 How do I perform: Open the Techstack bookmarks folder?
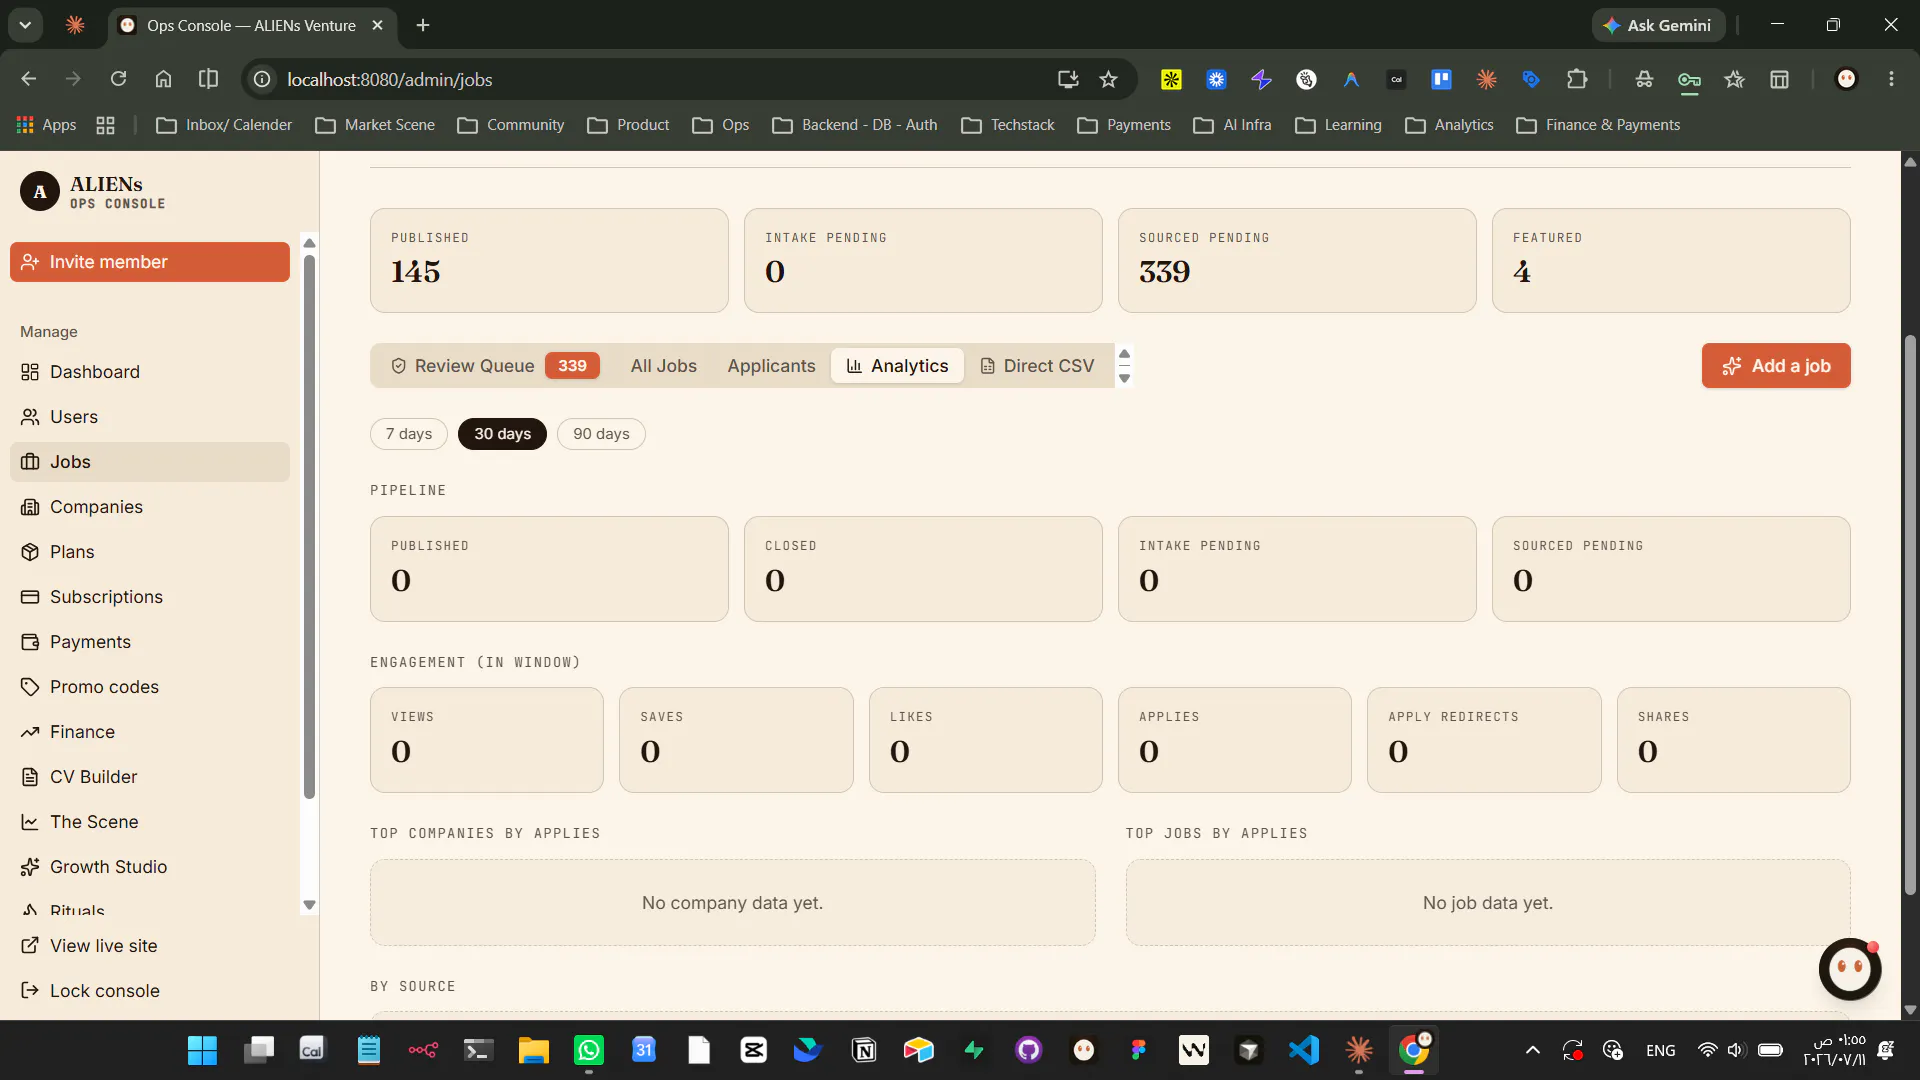(1008, 125)
